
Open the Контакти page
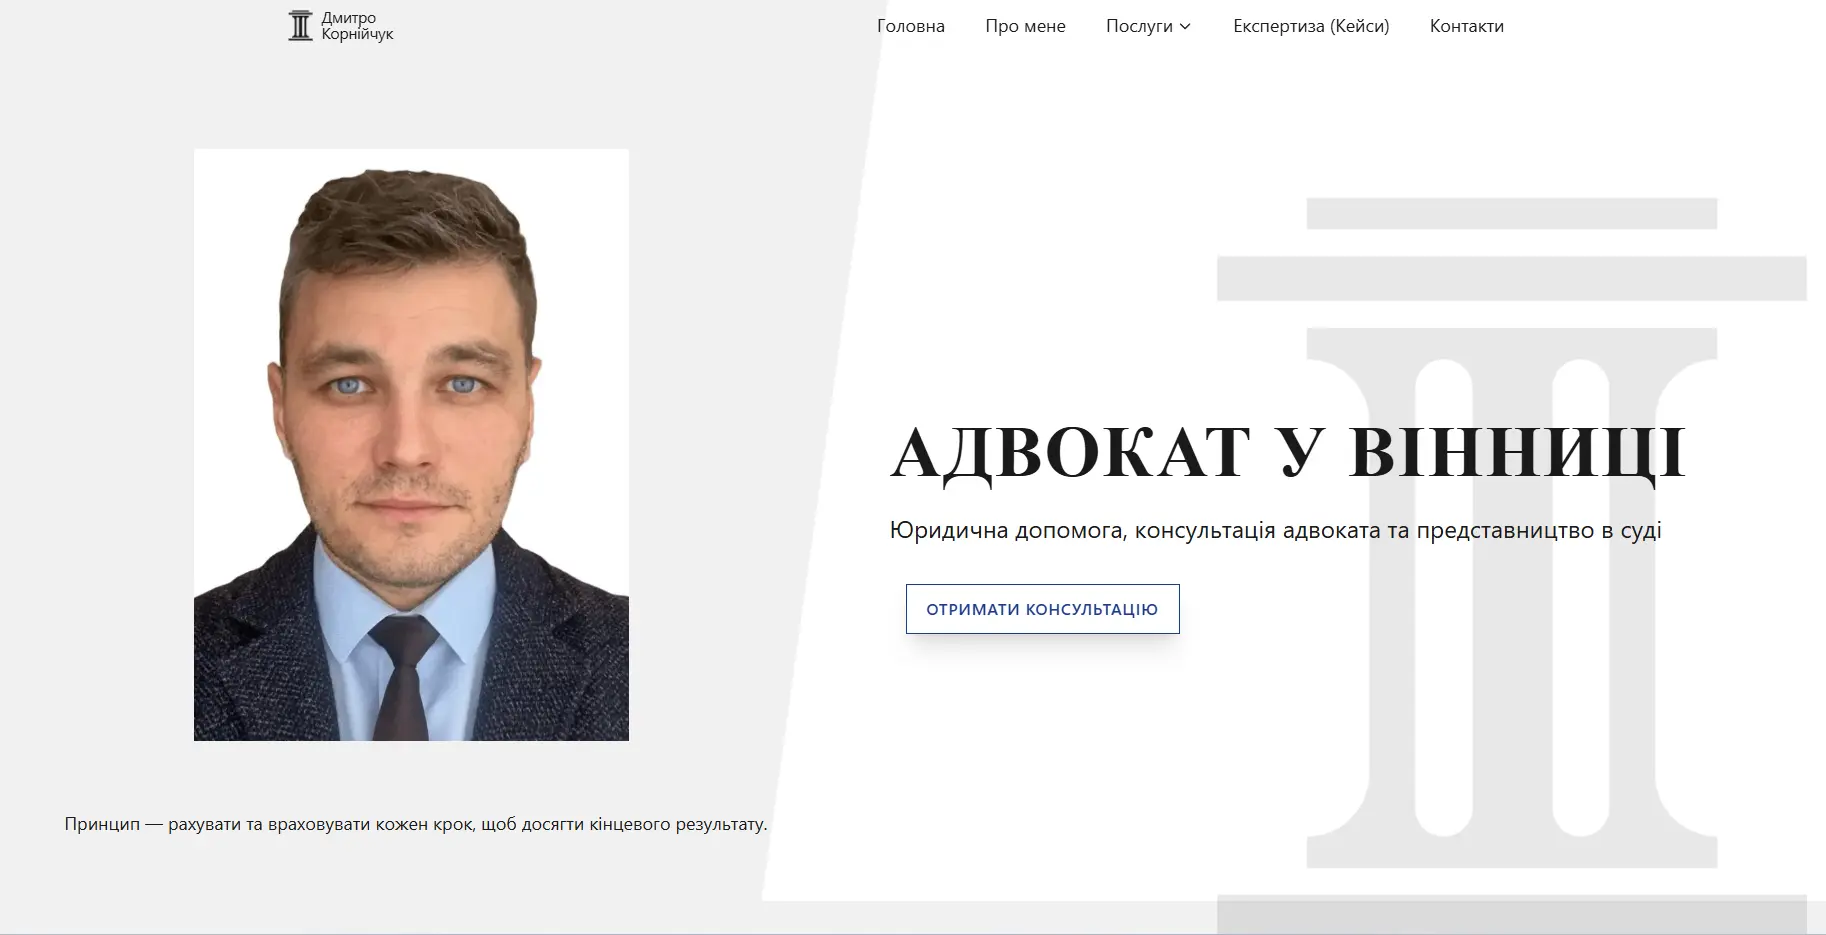click(1466, 26)
